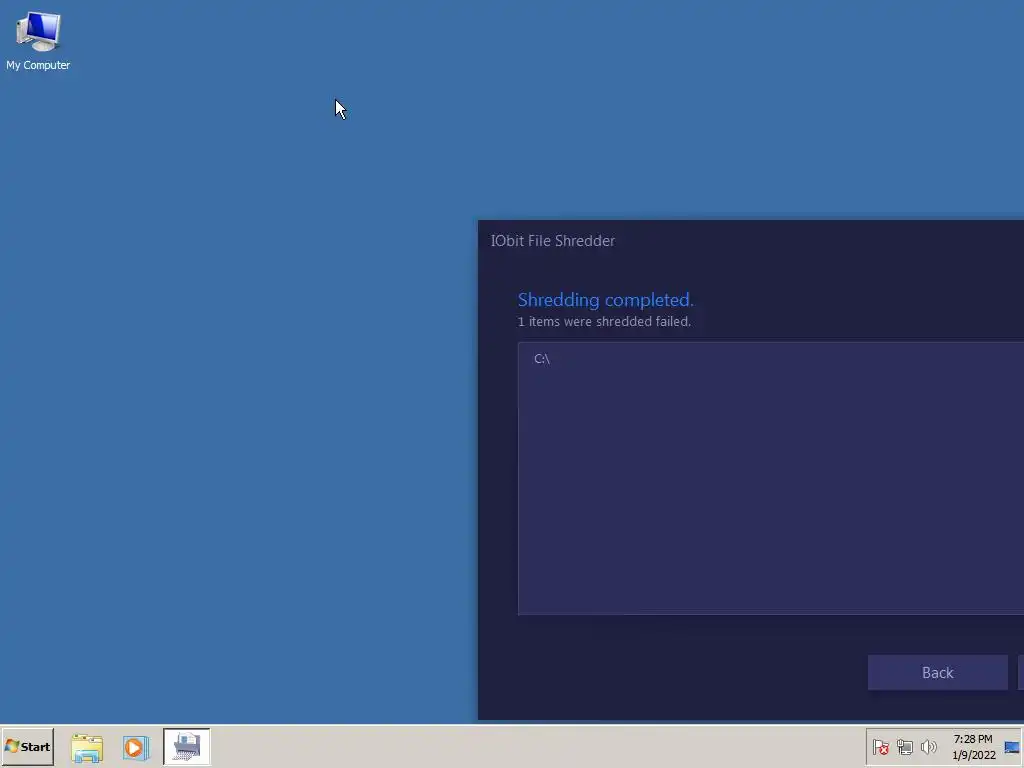Image resolution: width=1024 pixels, height=768 pixels.
Task: Select the My Computer desktop icon
Action: (x=38, y=41)
